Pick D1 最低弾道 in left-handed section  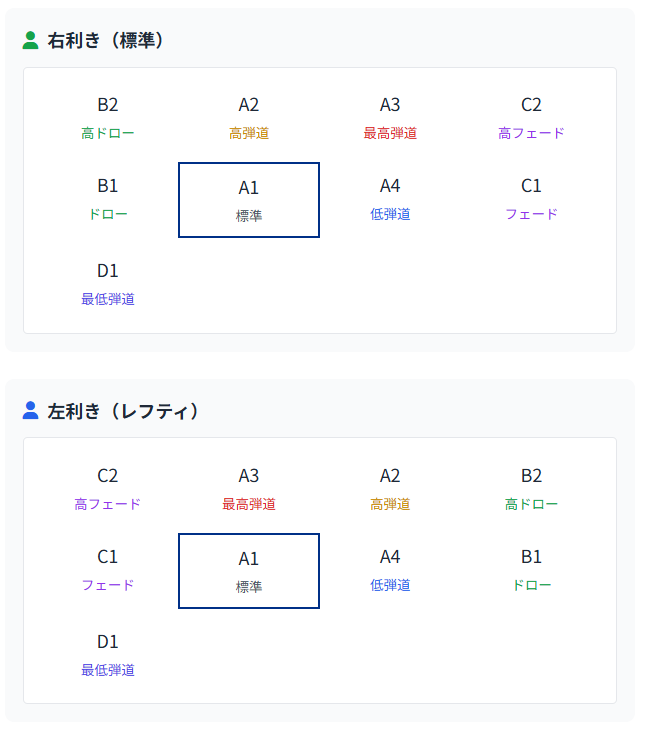[x=108, y=654]
